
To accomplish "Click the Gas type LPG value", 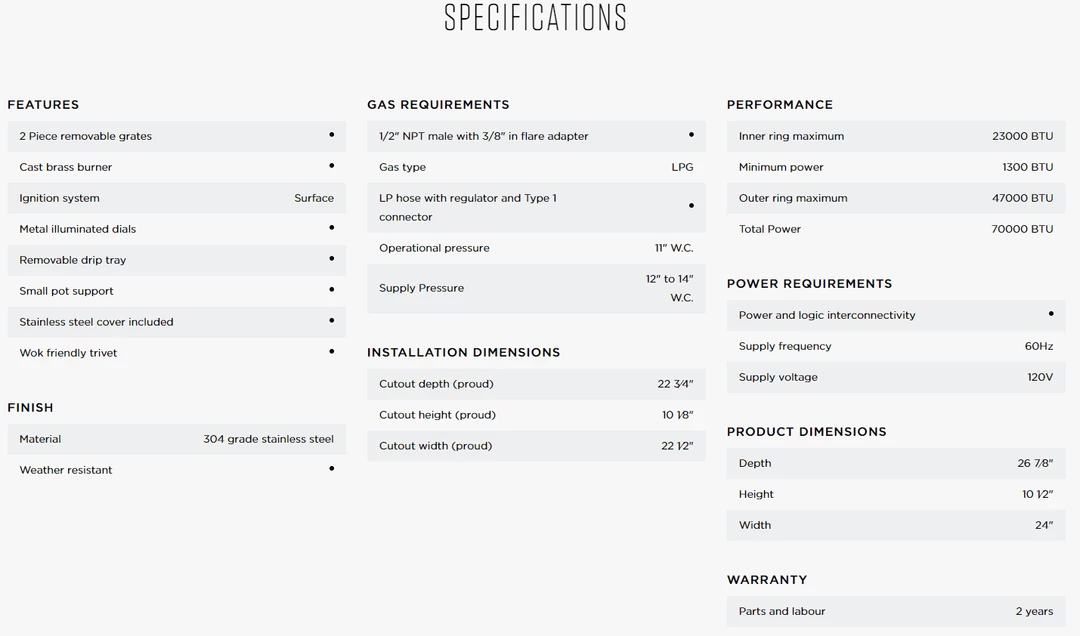I will pyautogui.click(x=682, y=167).
